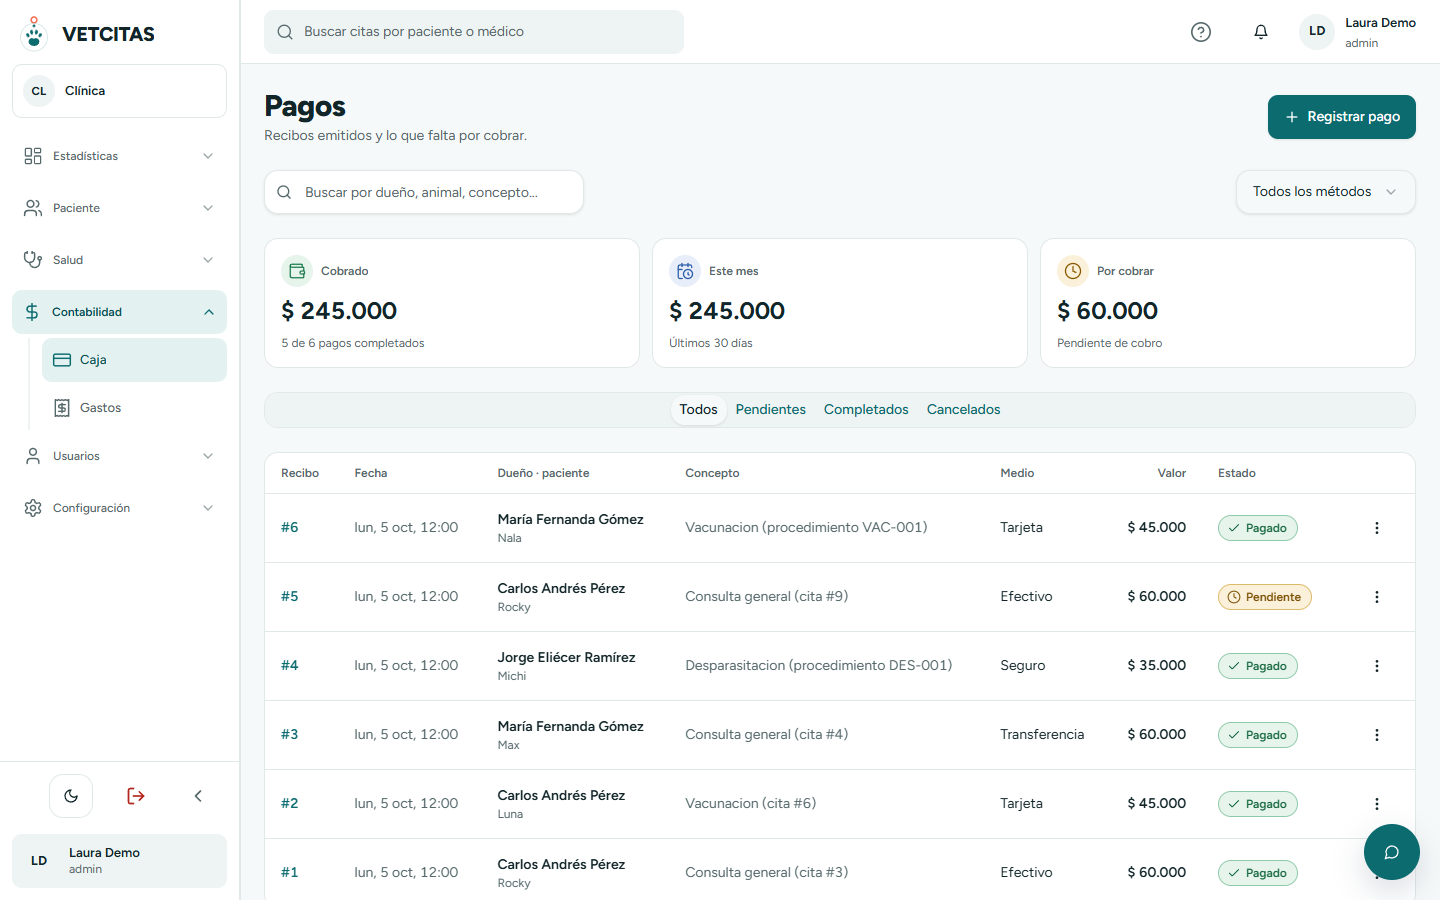Focus the Buscar por dueño search field
The width and height of the screenshot is (1440, 900).
[x=424, y=192]
